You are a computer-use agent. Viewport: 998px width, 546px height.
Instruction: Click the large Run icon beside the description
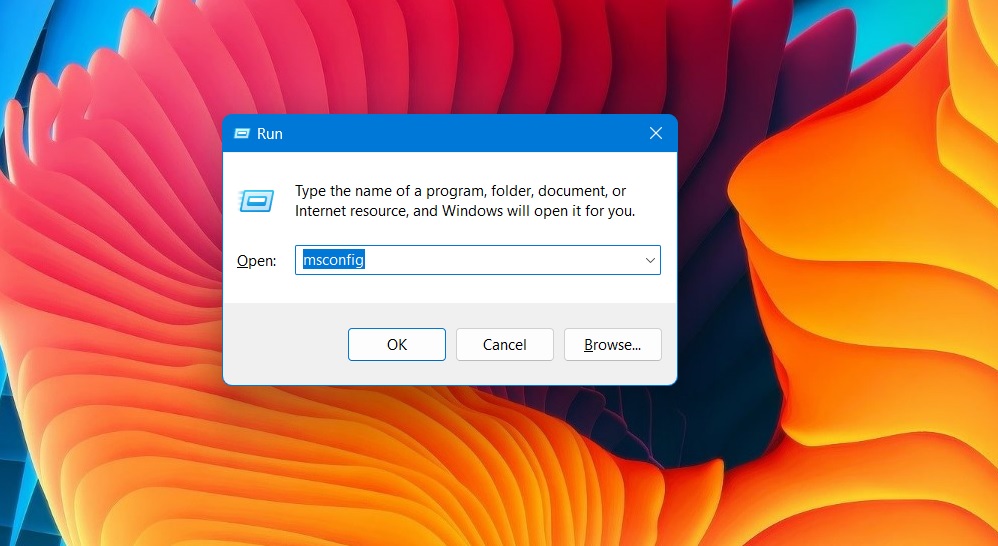click(x=256, y=201)
